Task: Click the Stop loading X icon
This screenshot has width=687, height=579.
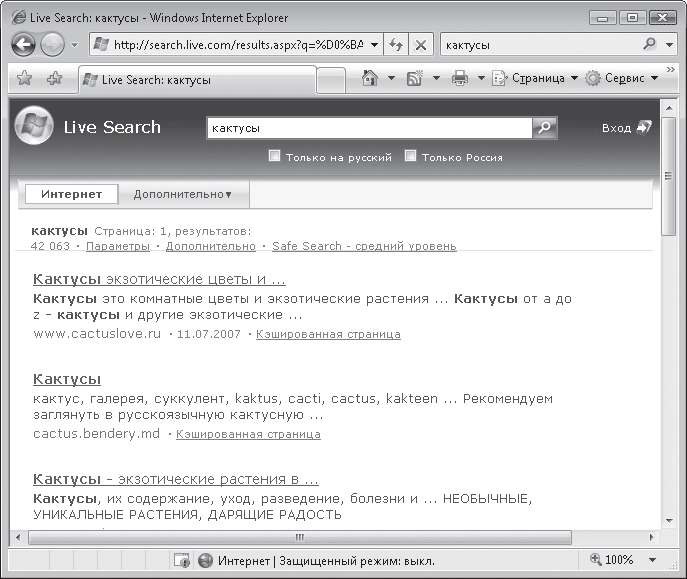Action: point(420,45)
